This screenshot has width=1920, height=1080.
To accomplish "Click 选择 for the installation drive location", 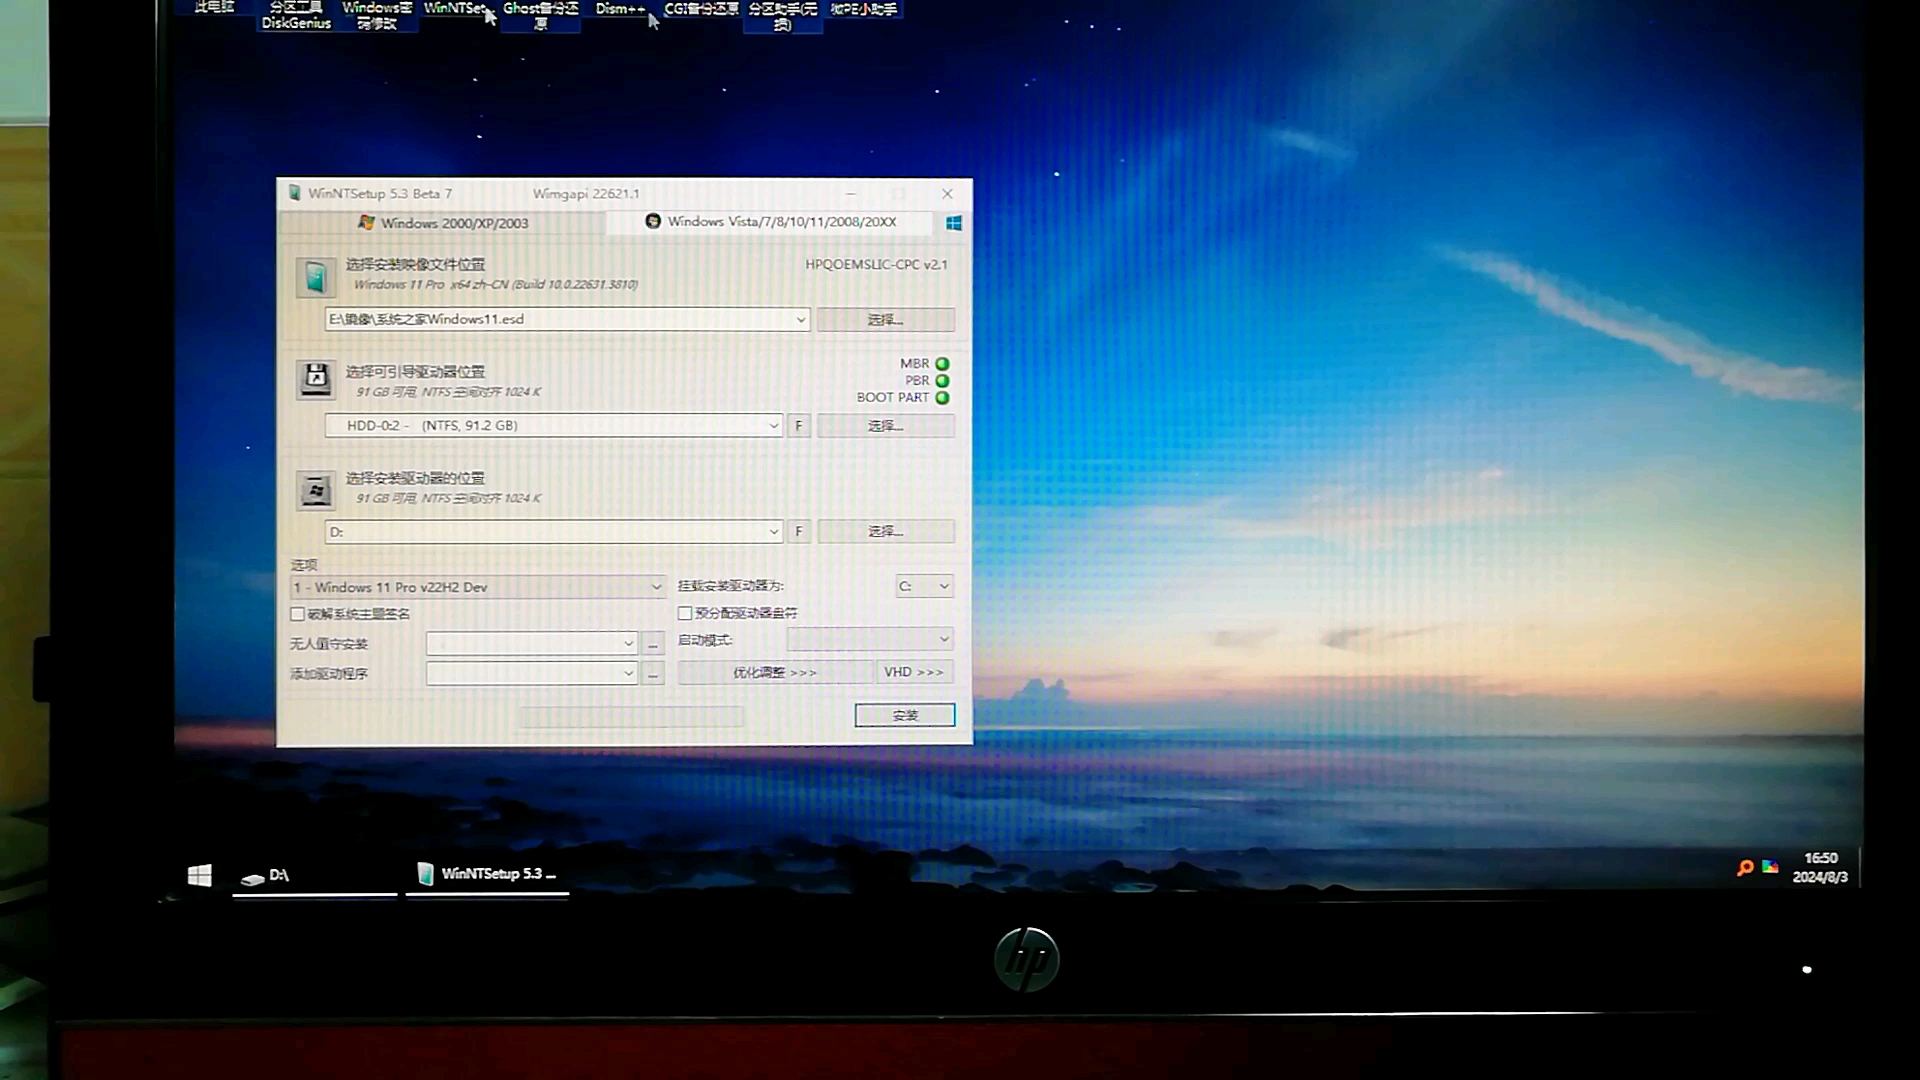I will tap(886, 532).
